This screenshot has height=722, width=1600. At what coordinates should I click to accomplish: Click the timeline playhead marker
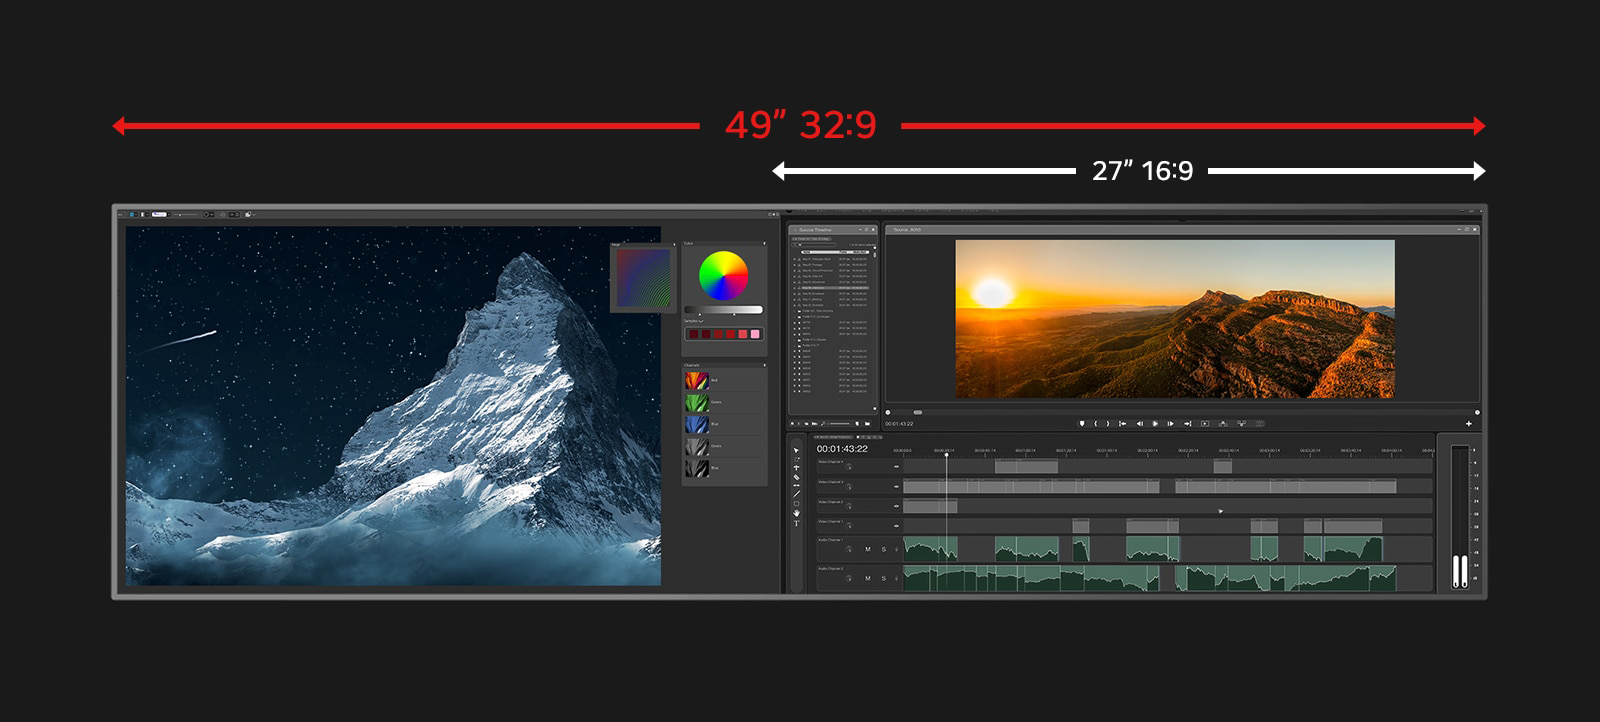click(x=946, y=455)
